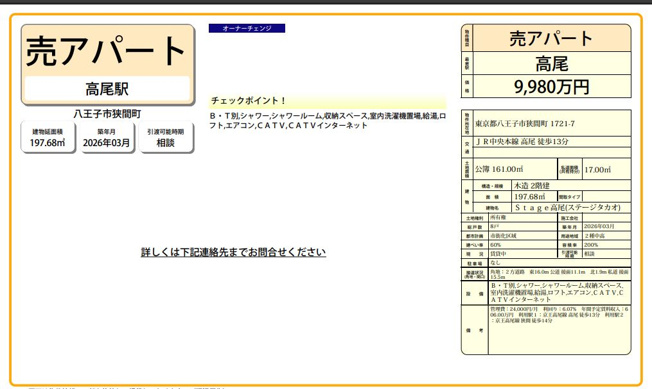This screenshot has height=389, width=652.
Task: Select the 200% floor area ratio value
Action: 591,245
